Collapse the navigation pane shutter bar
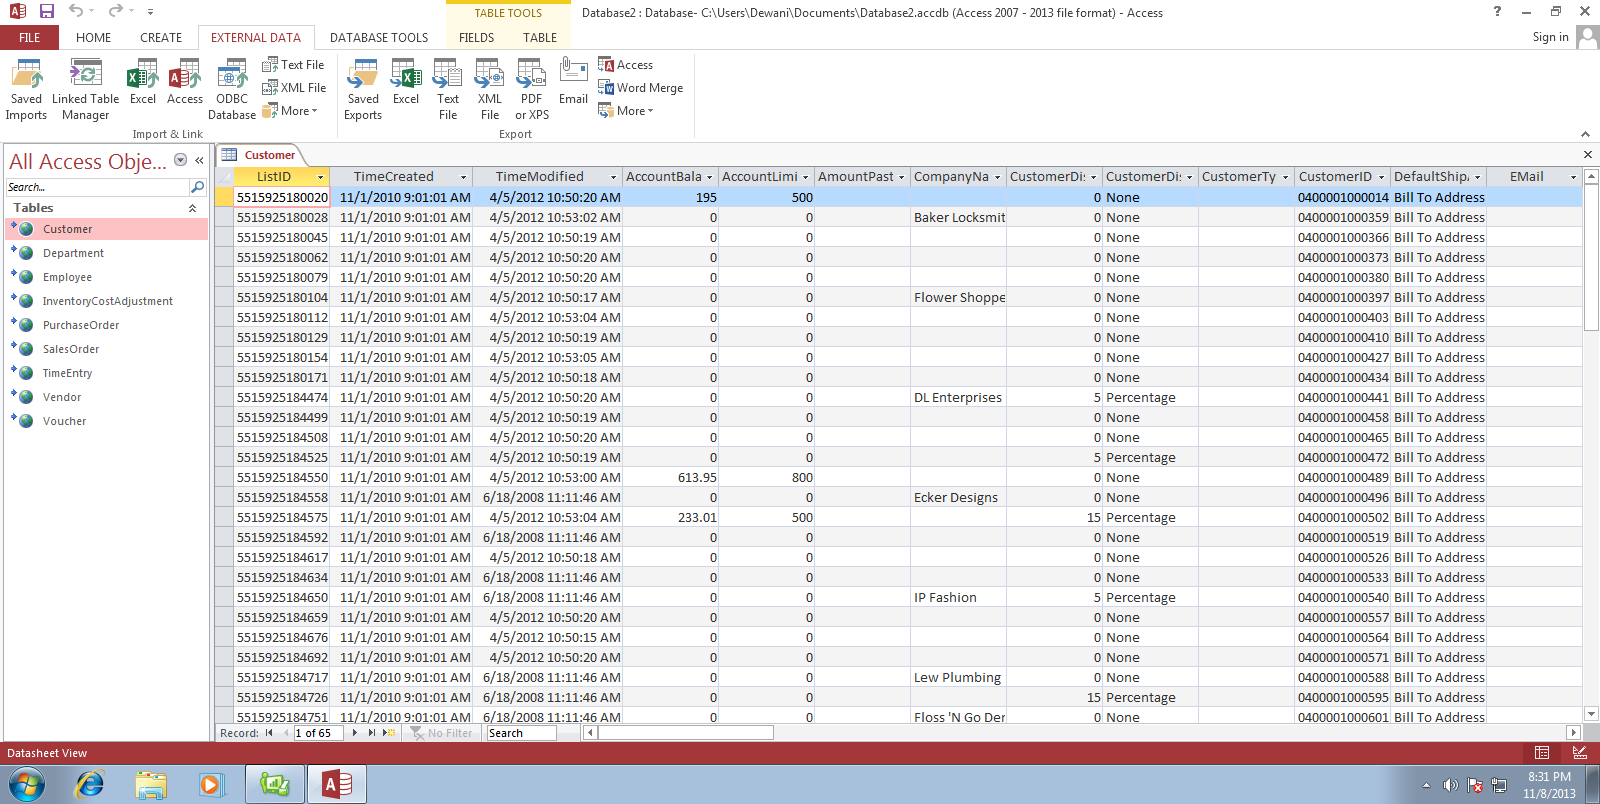The width and height of the screenshot is (1600, 804). tap(199, 160)
